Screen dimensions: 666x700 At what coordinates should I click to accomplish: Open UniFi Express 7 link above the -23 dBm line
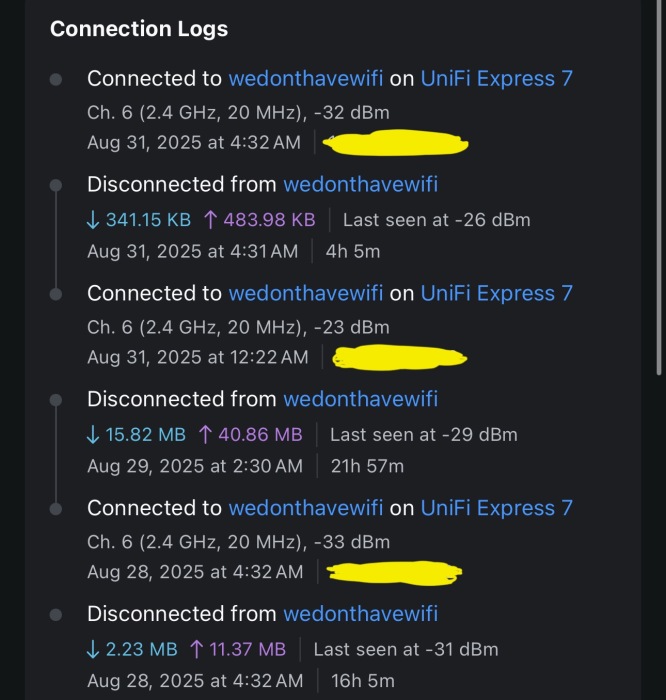click(x=496, y=293)
